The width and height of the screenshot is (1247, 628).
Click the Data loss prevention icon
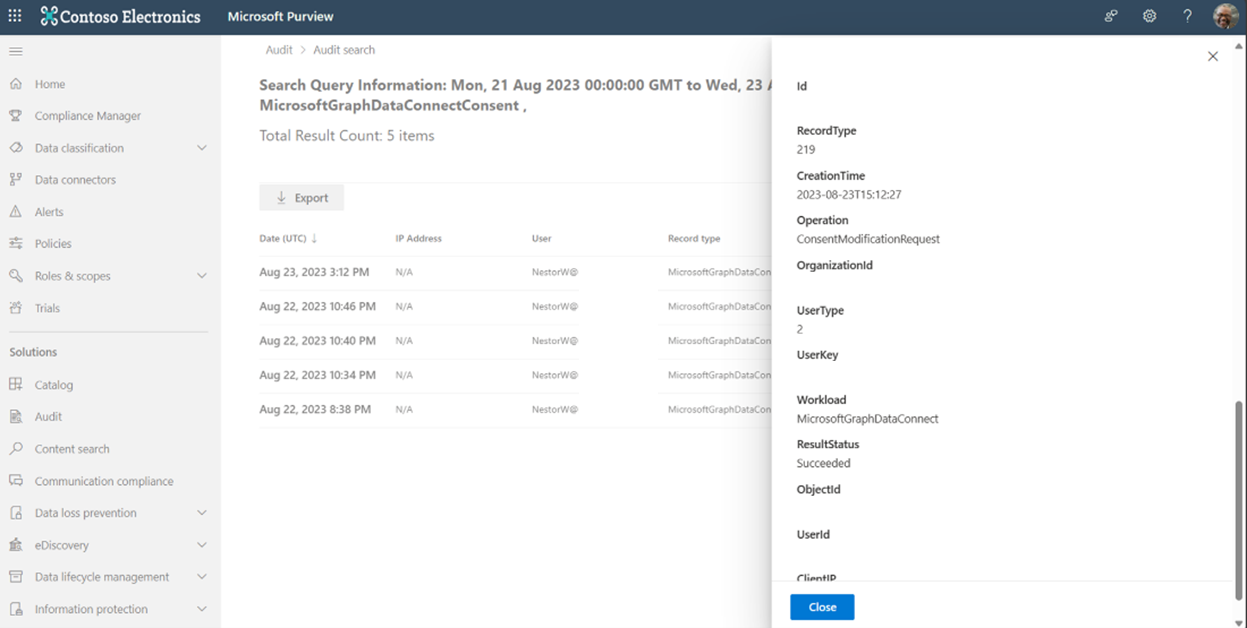(x=16, y=513)
